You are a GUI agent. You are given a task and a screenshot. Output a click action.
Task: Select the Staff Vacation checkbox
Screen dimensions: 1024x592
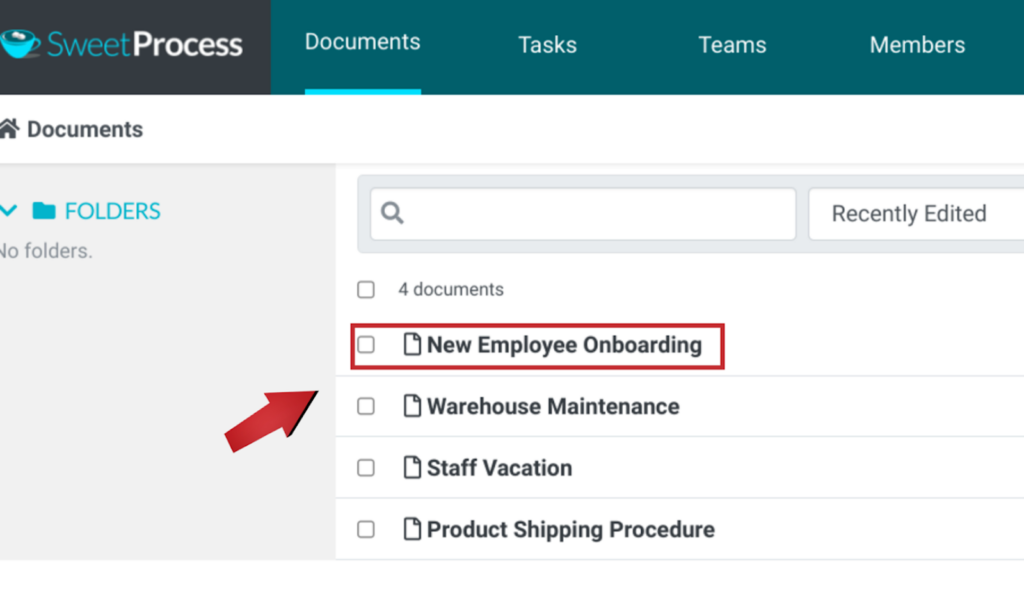point(366,467)
